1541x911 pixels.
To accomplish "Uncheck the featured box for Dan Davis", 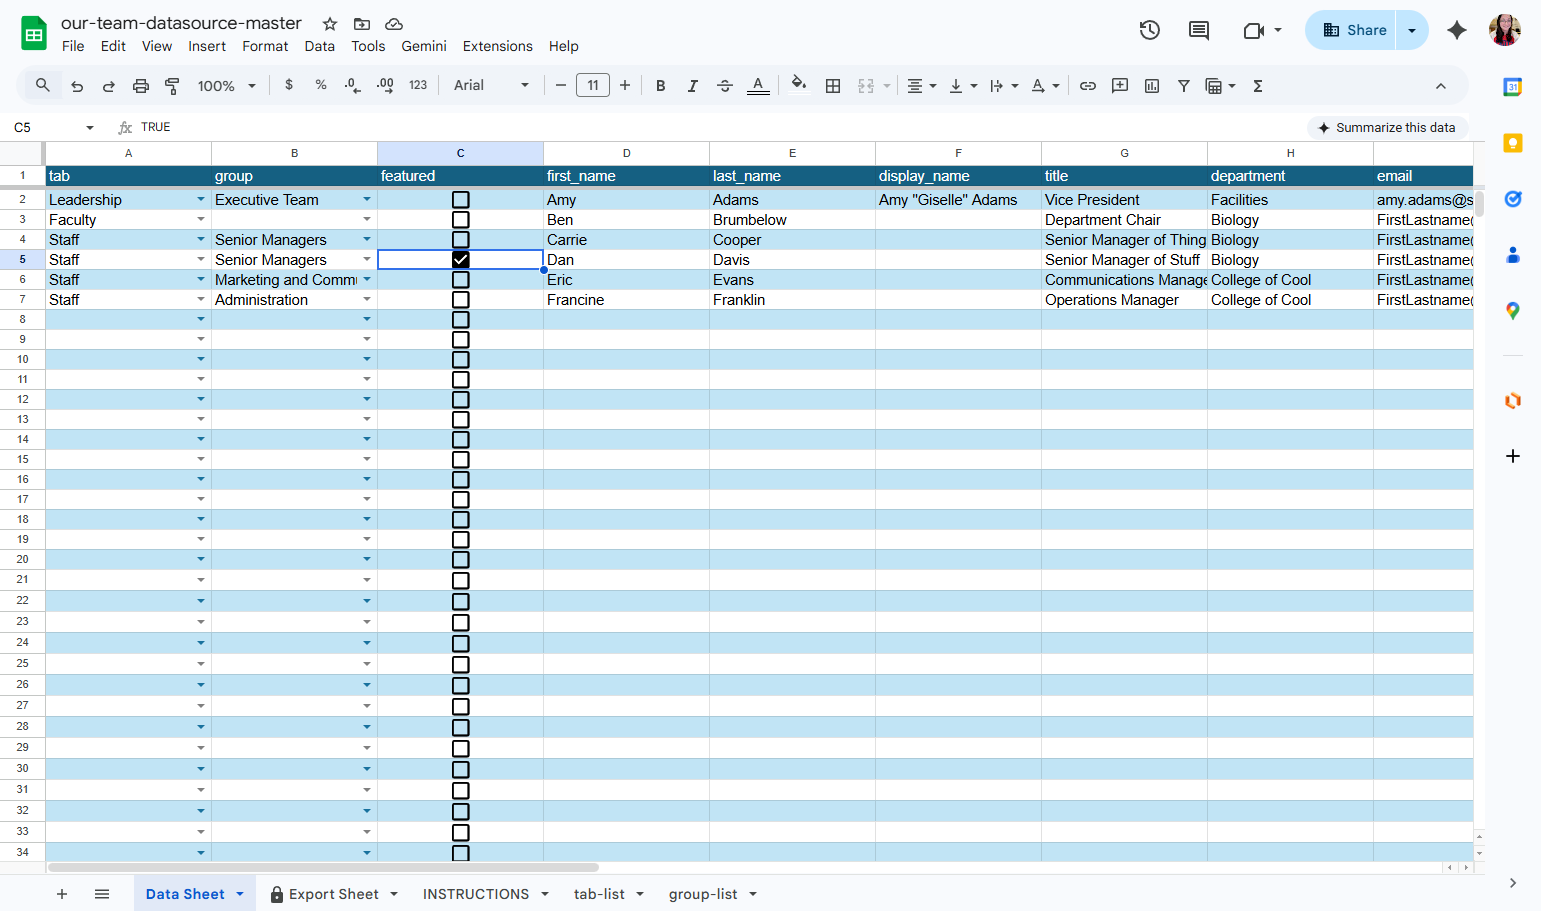I will tap(461, 260).
